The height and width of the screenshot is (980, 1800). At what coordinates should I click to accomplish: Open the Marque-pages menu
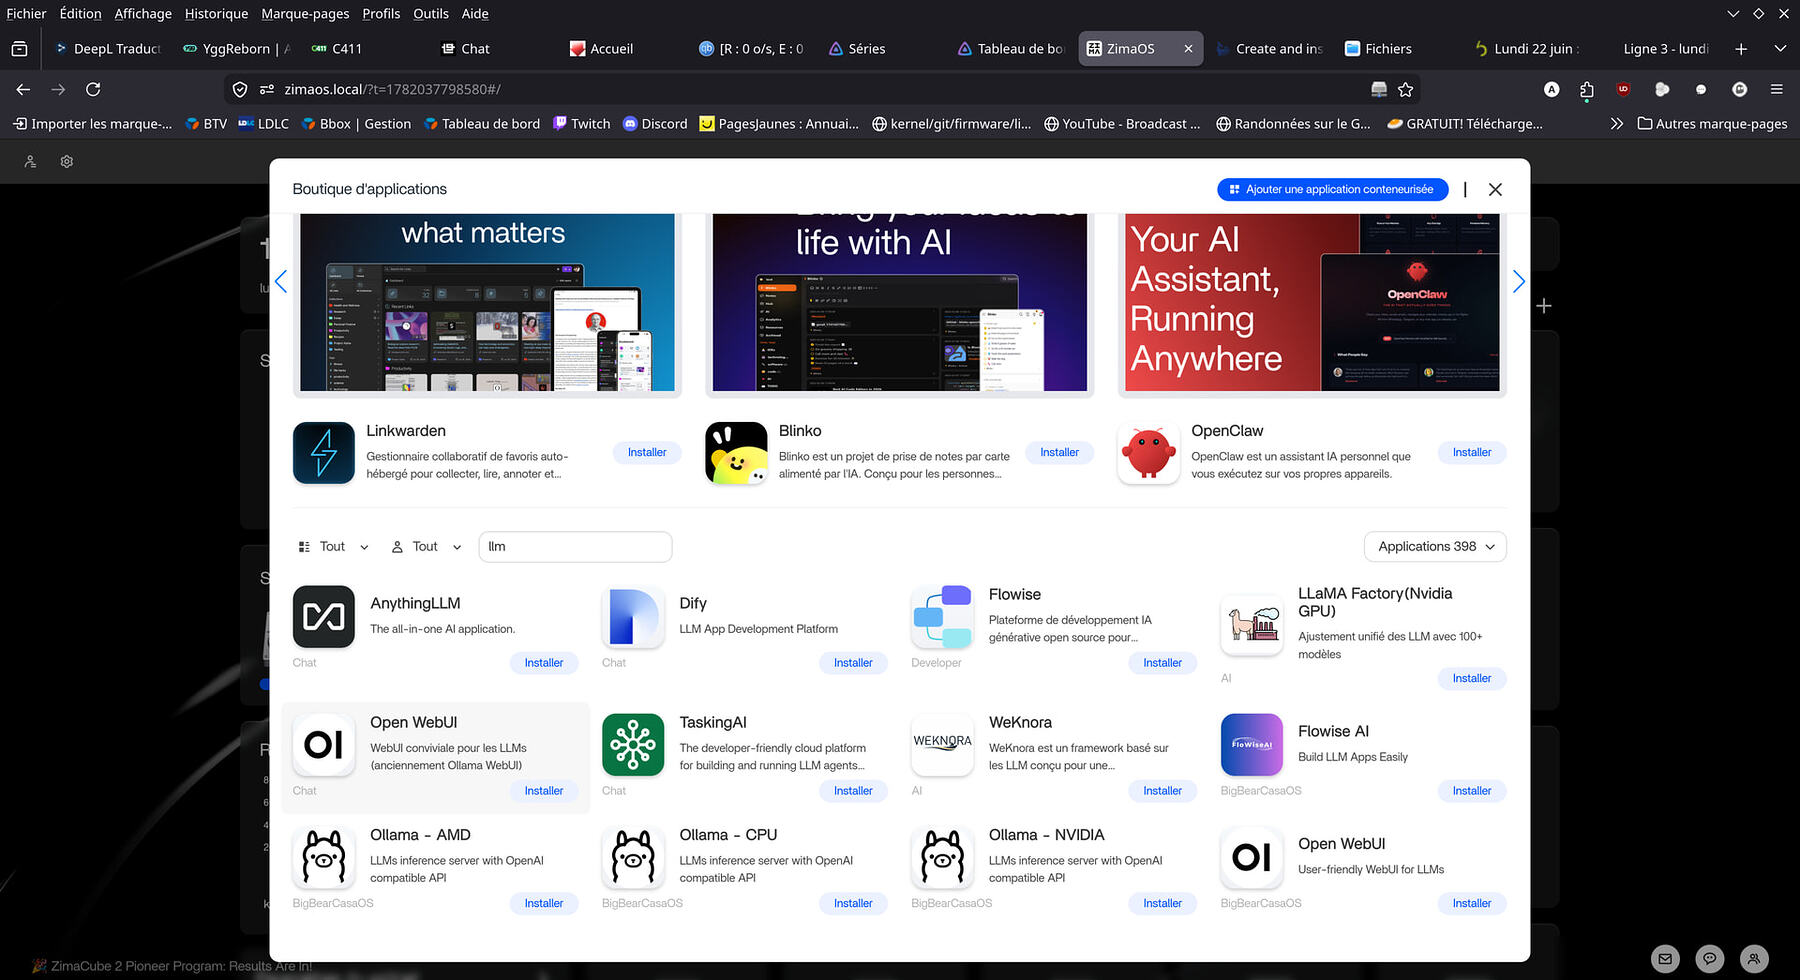[305, 14]
